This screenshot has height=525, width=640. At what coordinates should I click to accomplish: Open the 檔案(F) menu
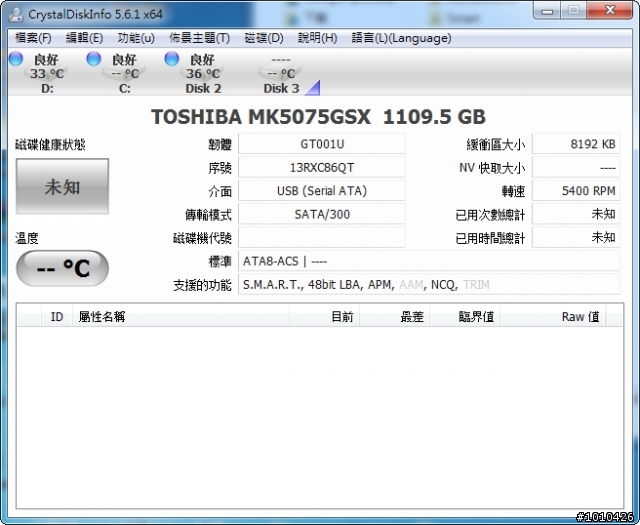[x=33, y=38]
